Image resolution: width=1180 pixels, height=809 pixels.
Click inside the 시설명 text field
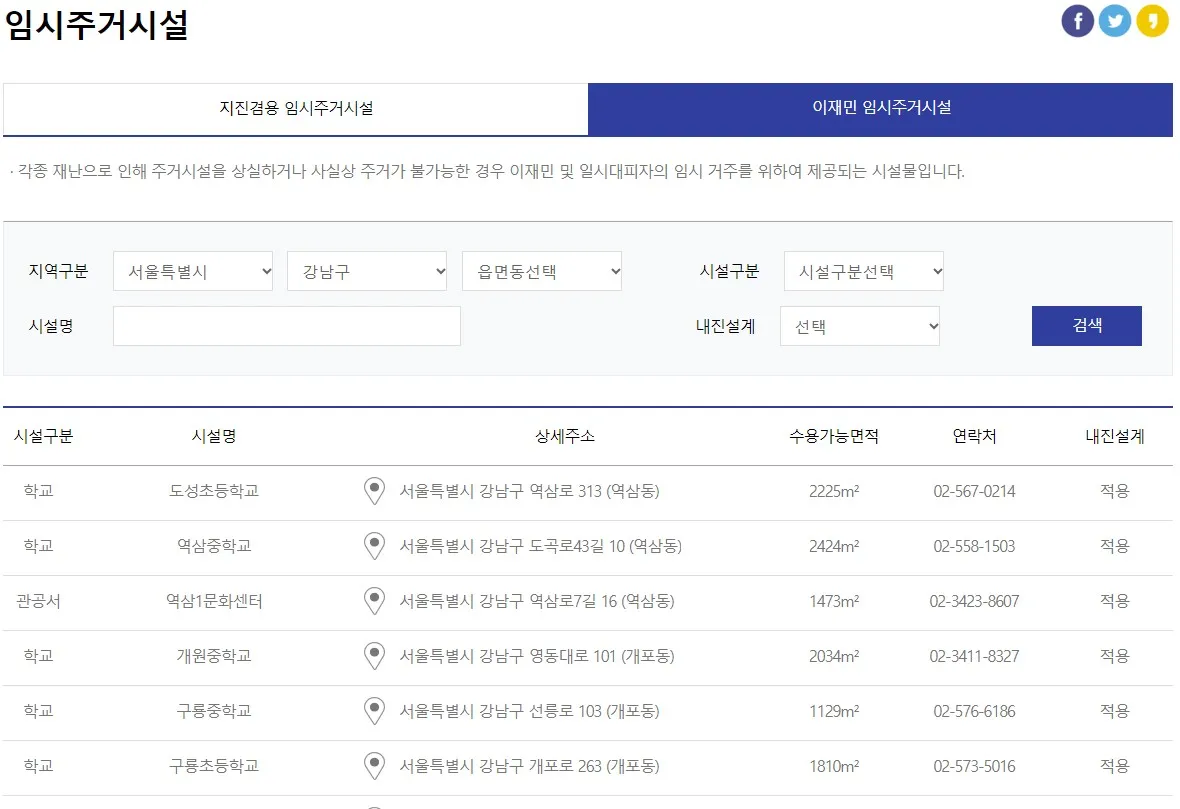tap(287, 325)
